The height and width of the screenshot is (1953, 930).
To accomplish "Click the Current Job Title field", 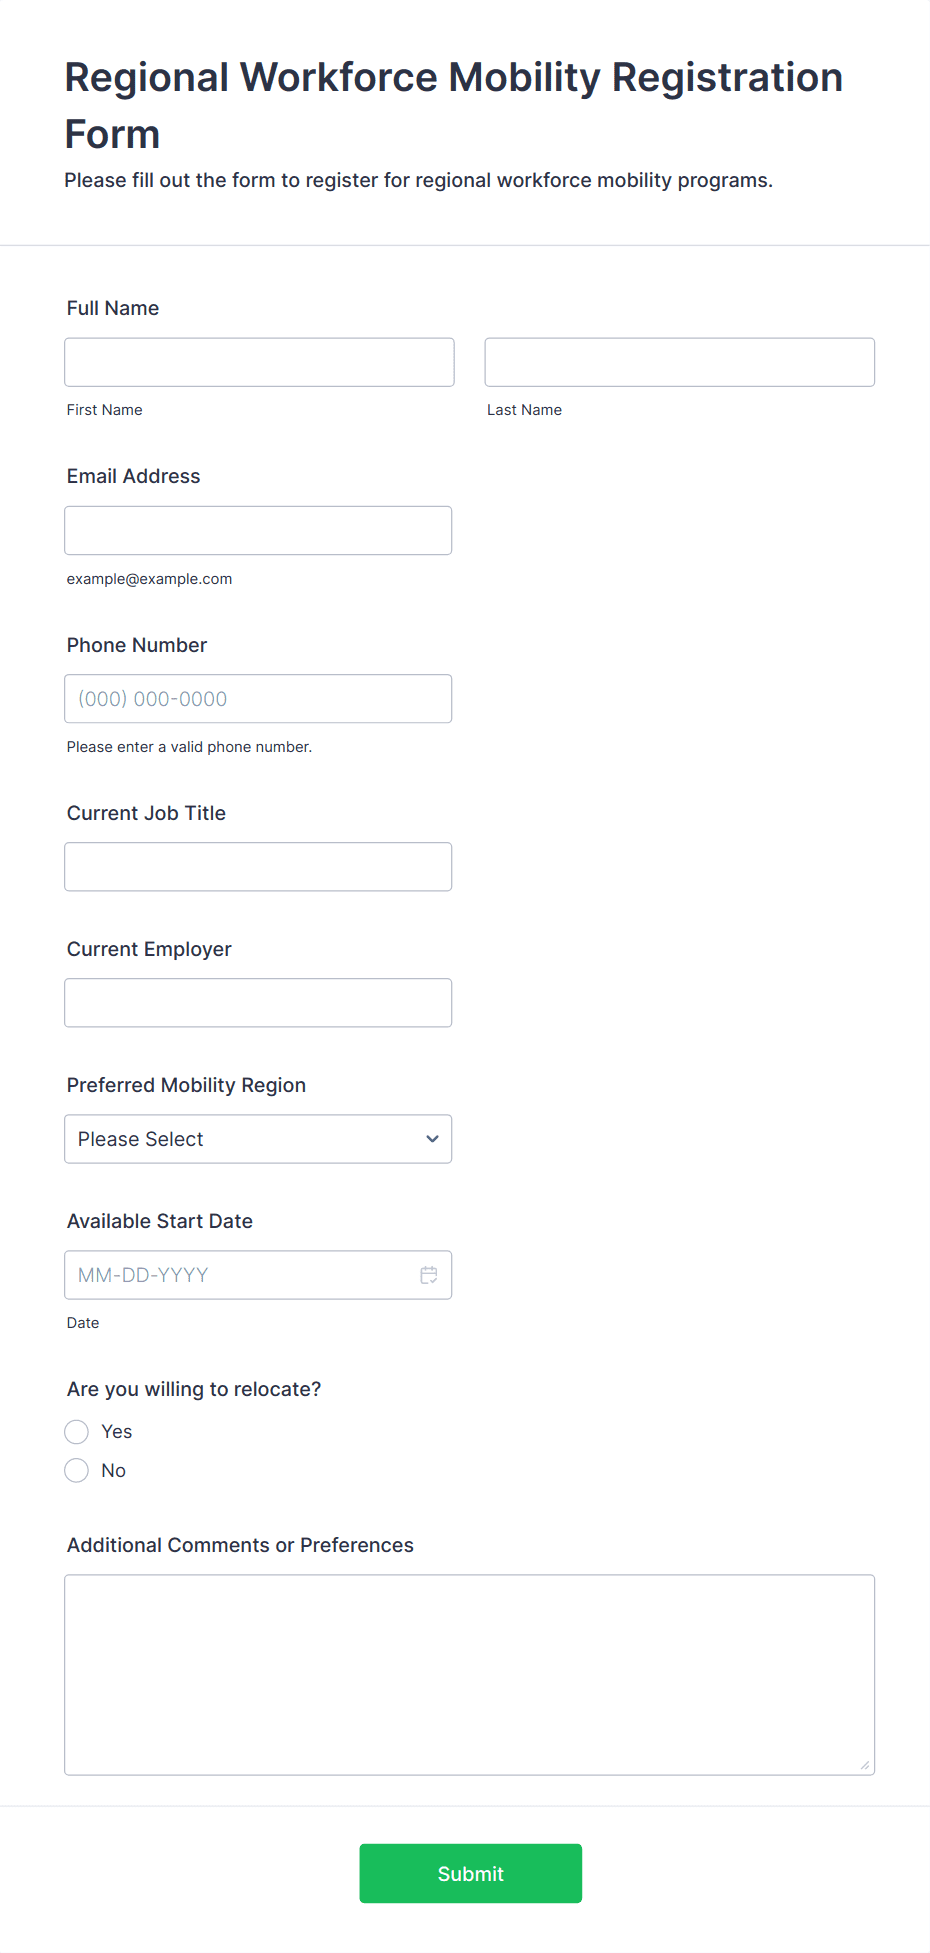I will [x=258, y=867].
